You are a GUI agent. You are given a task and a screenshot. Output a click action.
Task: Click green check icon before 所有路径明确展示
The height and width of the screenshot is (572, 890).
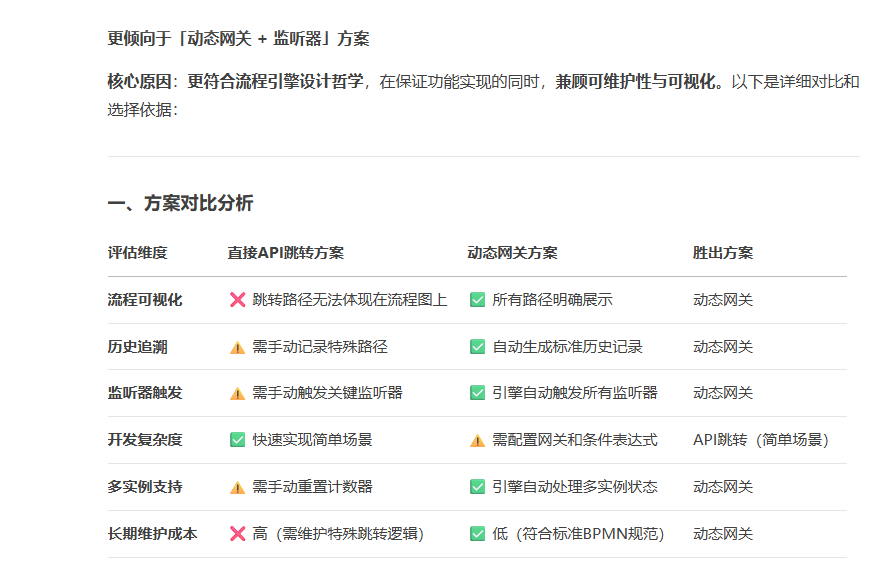tap(477, 300)
